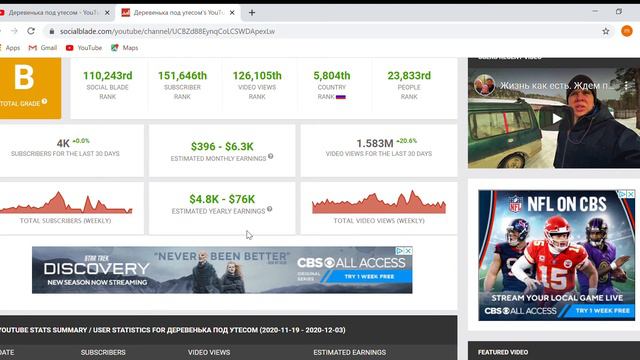The width and height of the screenshot is (640, 360).
Task: Close the Socialblade browser tab
Action: [x=232, y=13]
